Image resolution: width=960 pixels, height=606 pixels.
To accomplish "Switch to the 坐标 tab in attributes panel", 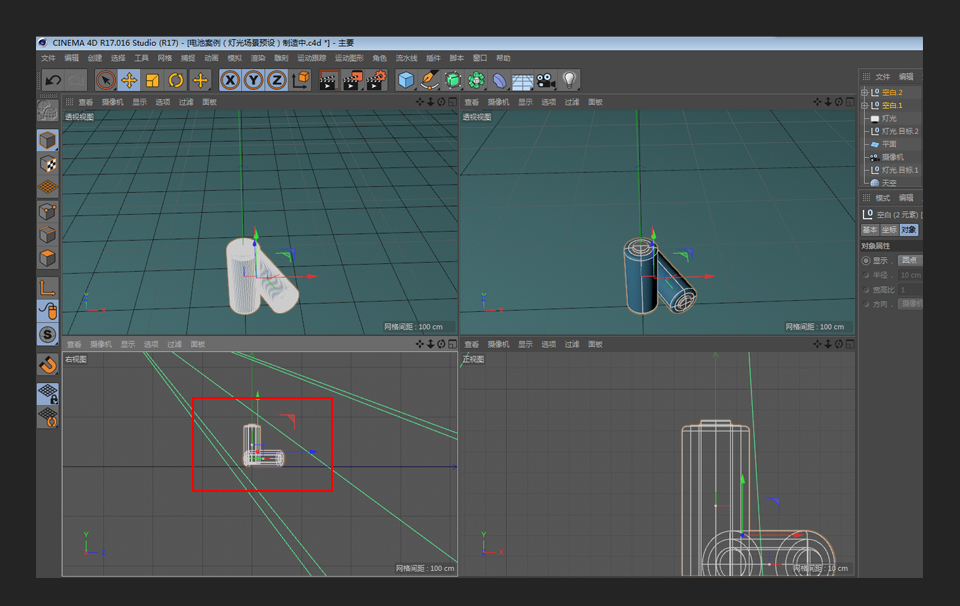I will coord(888,230).
